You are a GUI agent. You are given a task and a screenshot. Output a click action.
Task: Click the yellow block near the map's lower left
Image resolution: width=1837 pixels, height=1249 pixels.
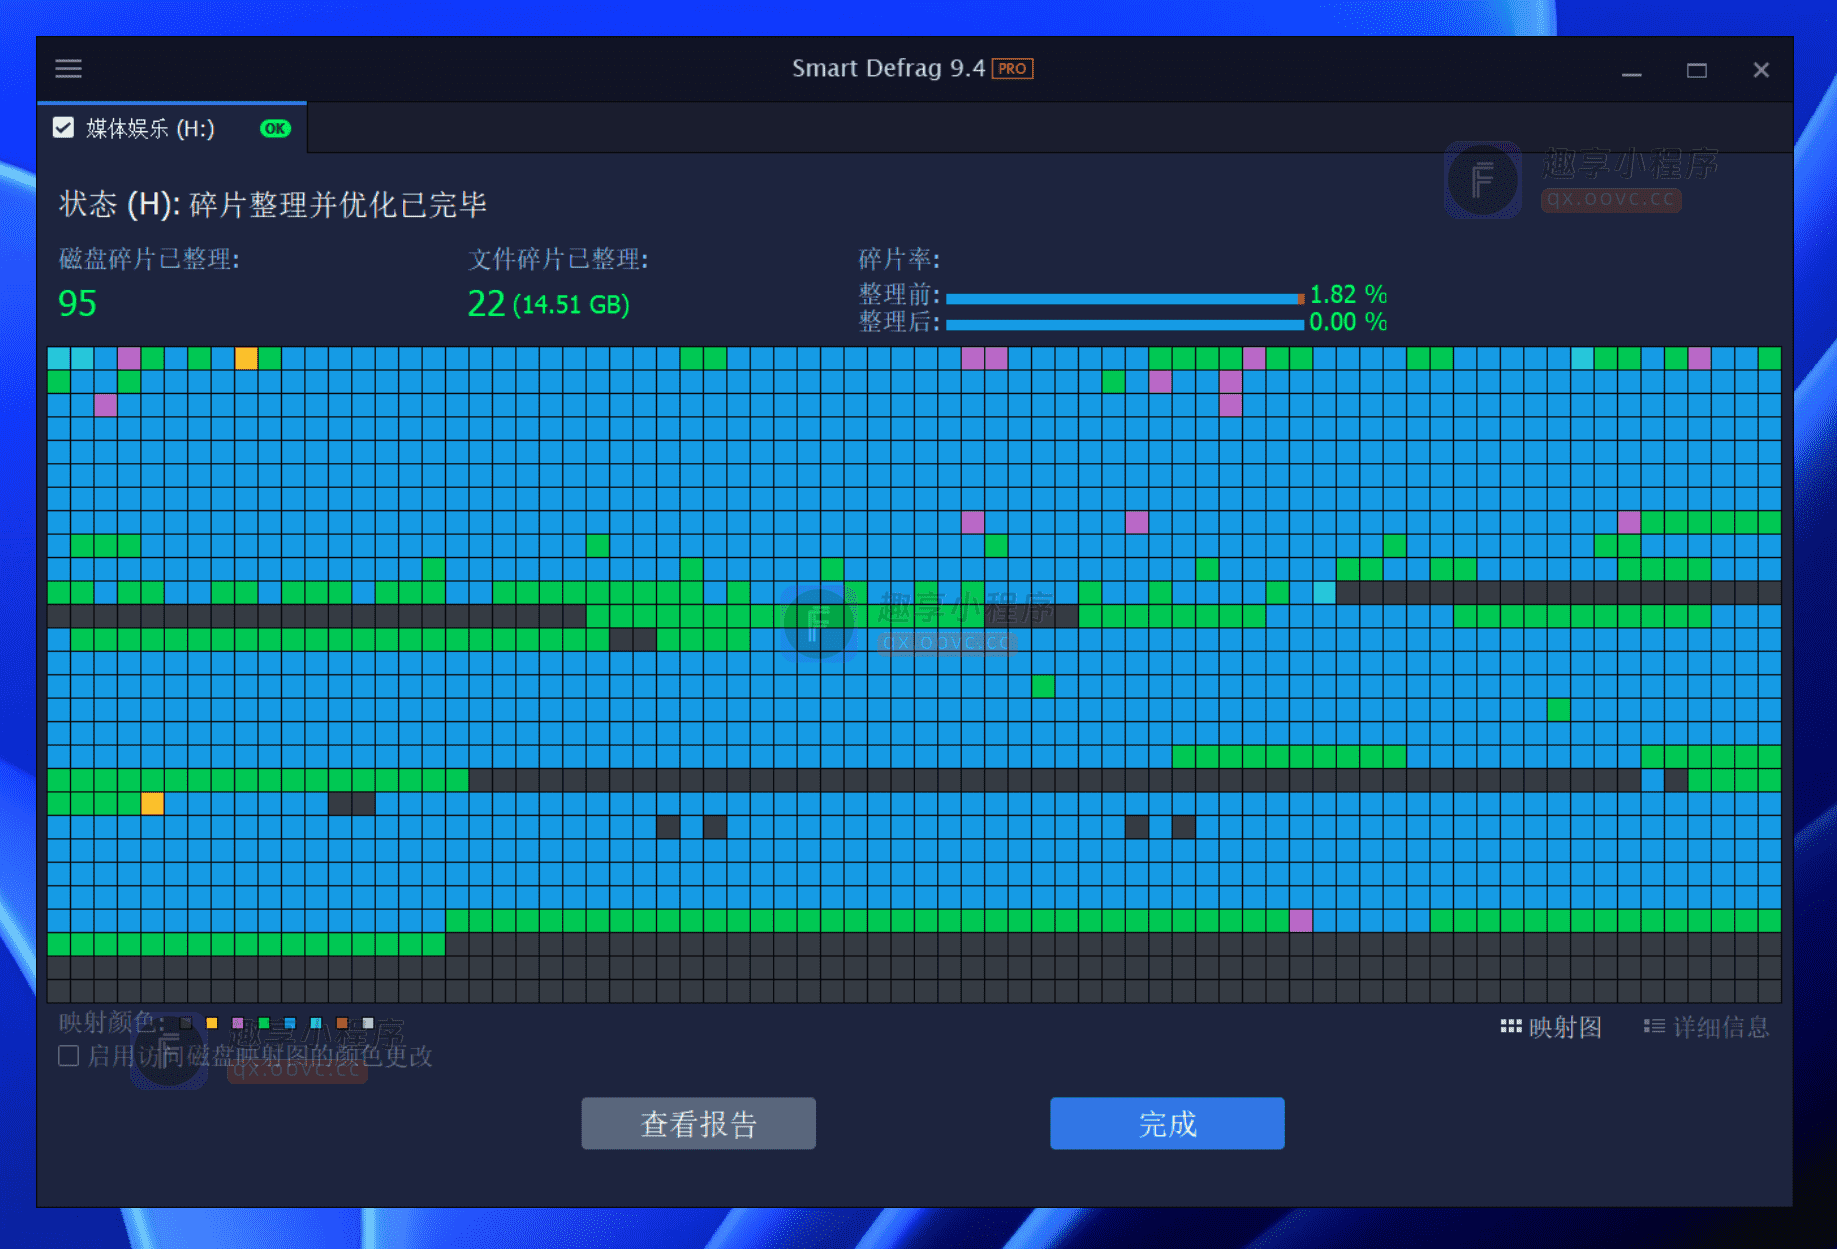[x=152, y=803]
